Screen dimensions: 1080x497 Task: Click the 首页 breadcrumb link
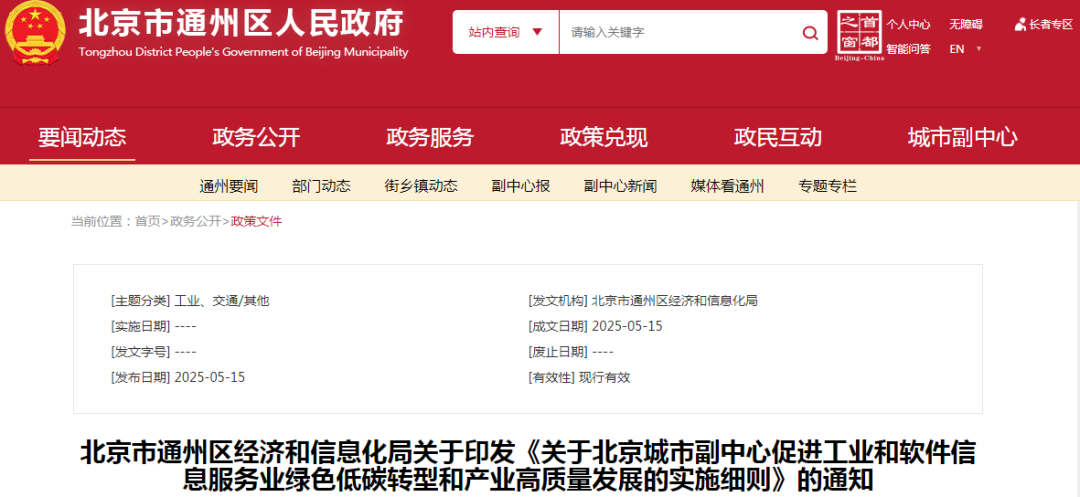pyautogui.click(x=147, y=221)
